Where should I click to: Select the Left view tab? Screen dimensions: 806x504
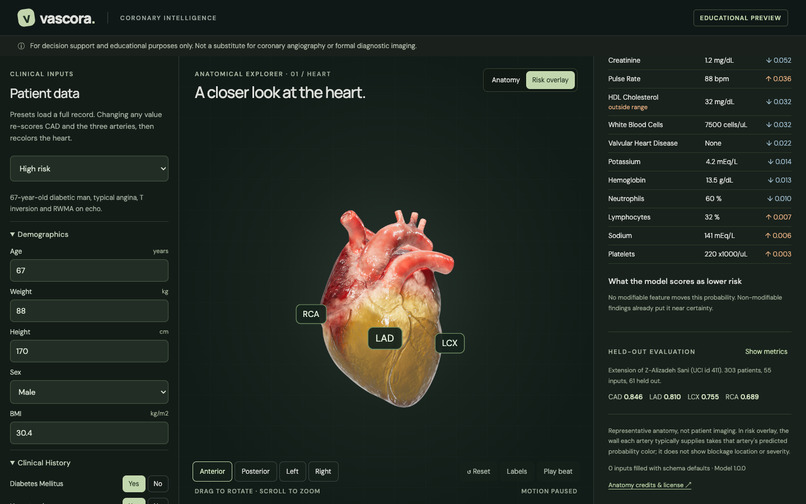[292, 471]
